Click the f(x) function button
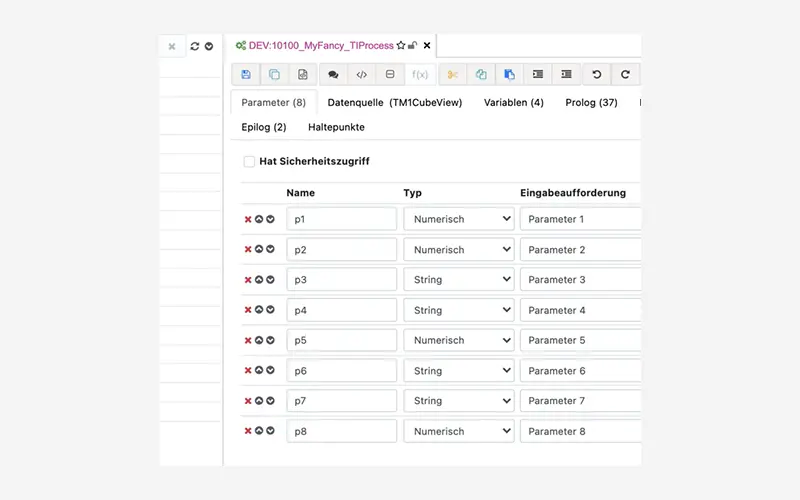Image resolution: width=800 pixels, height=500 pixels. pos(420,75)
